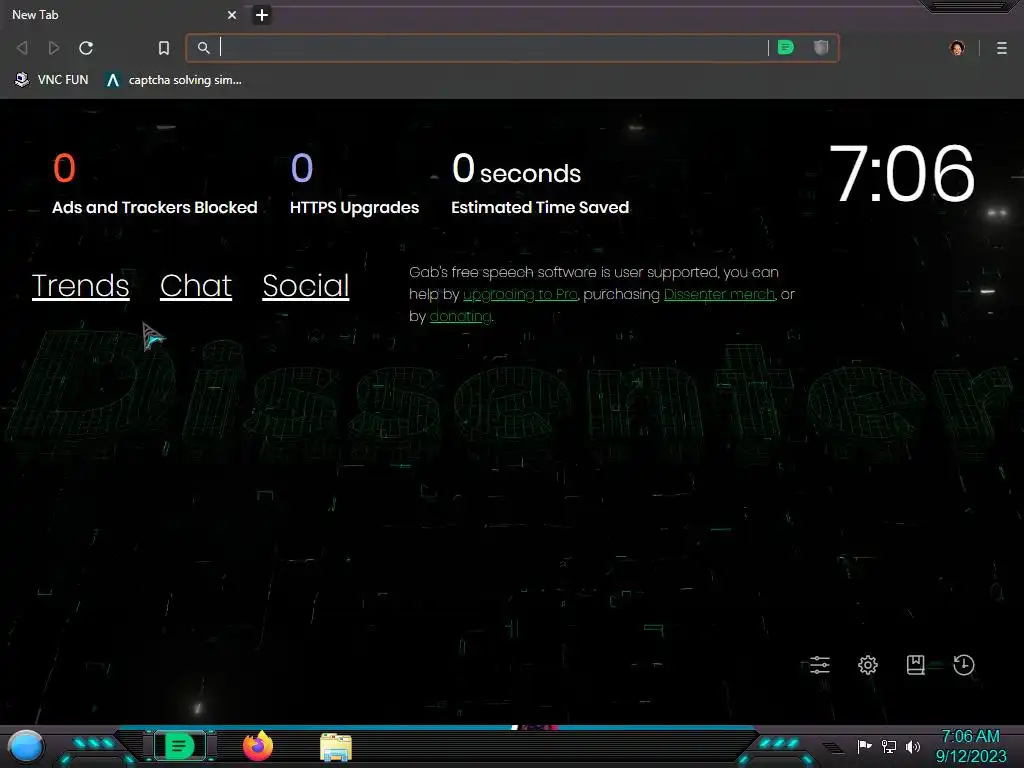This screenshot has width=1024, height=768.
Task: Launch Firefox from the taskbar
Action: (x=258, y=746)
